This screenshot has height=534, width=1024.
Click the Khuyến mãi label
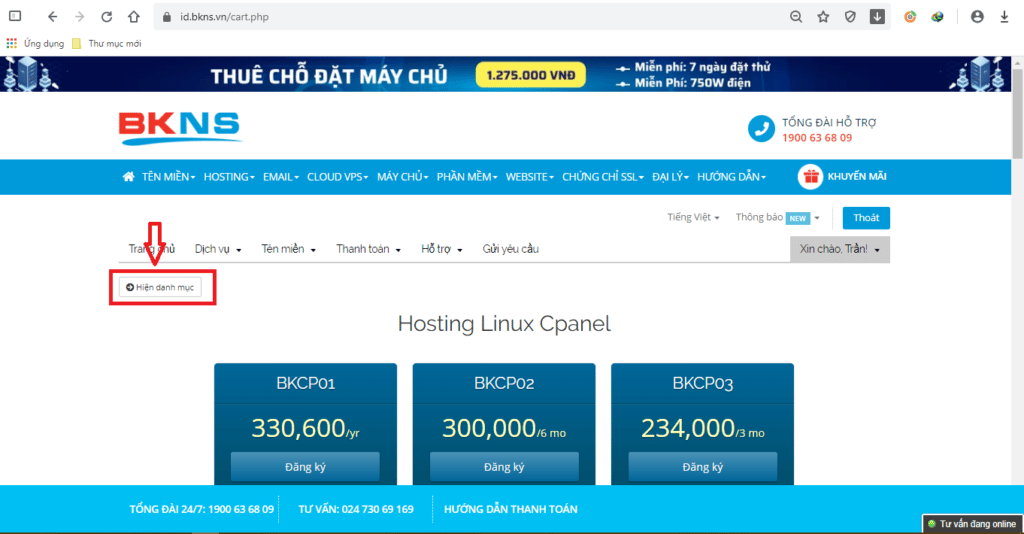(x=857, y=176)
